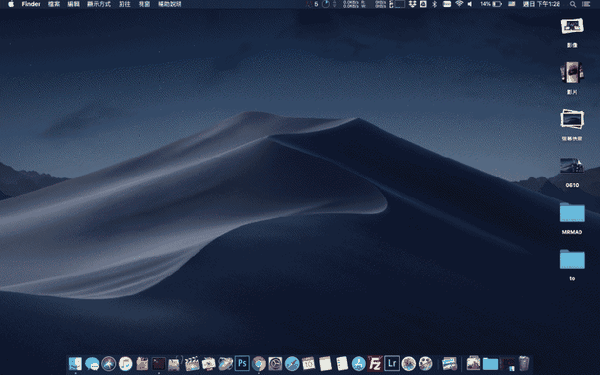
Task: Open the 編輯 (Edit) menu
Action: coord(73,4)
